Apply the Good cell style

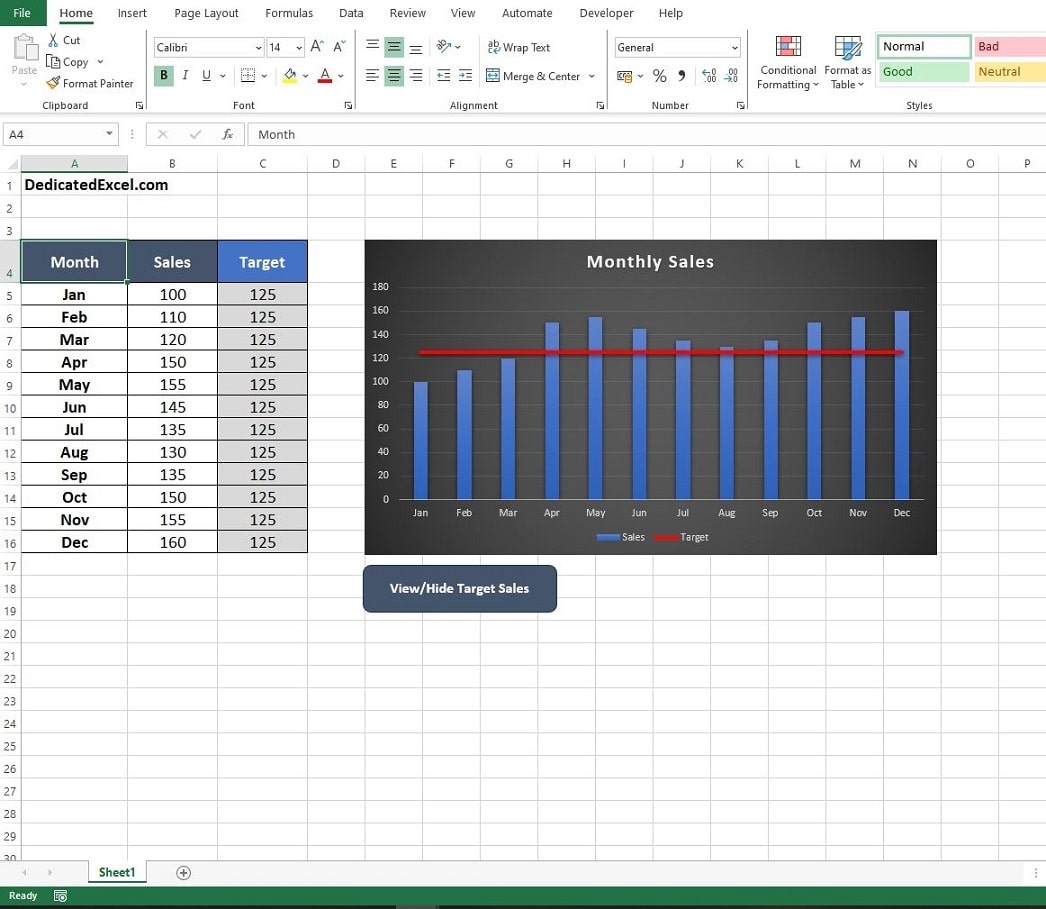[x=923, y=71]
